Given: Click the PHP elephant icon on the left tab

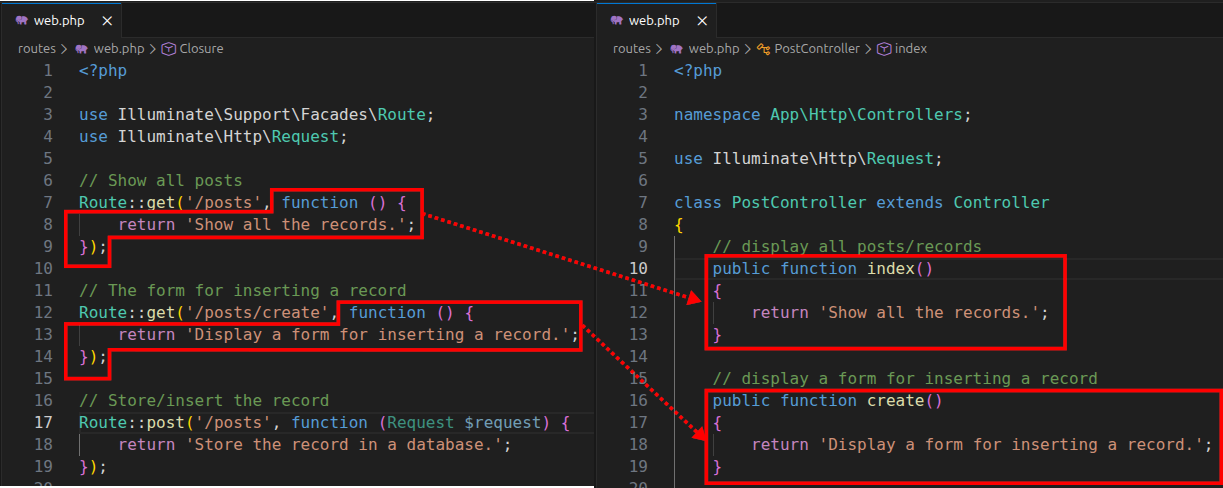Looking at the screenshot, I should tap(22, 21).
